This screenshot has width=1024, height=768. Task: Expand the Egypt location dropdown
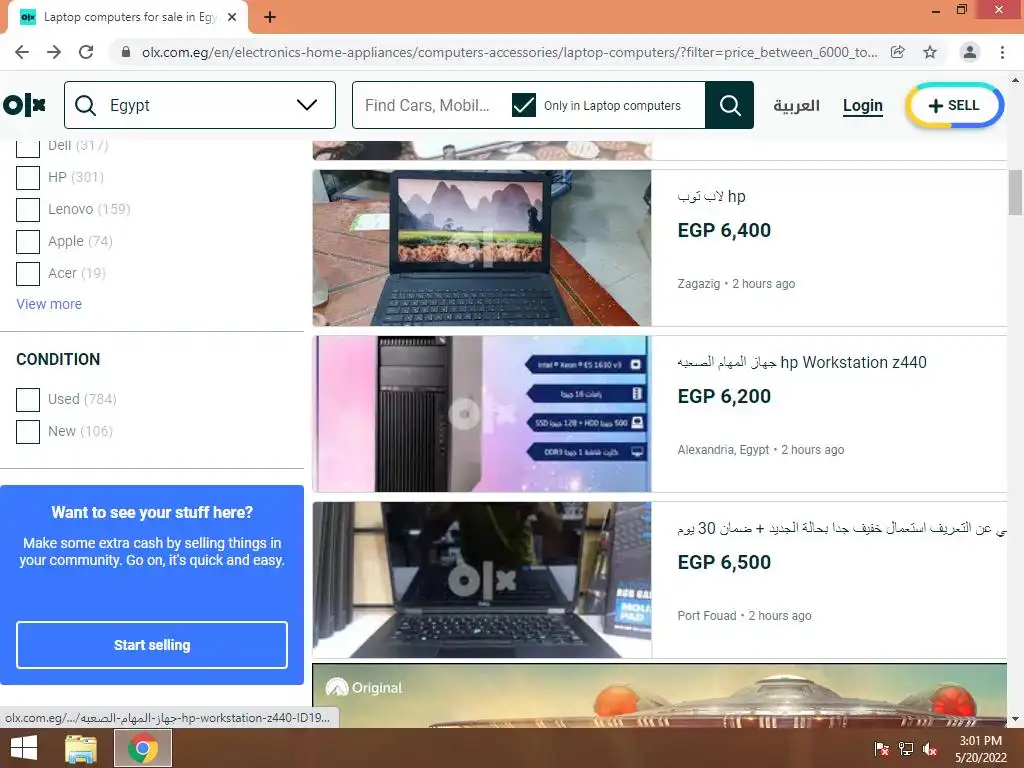[x=307, y=104]
